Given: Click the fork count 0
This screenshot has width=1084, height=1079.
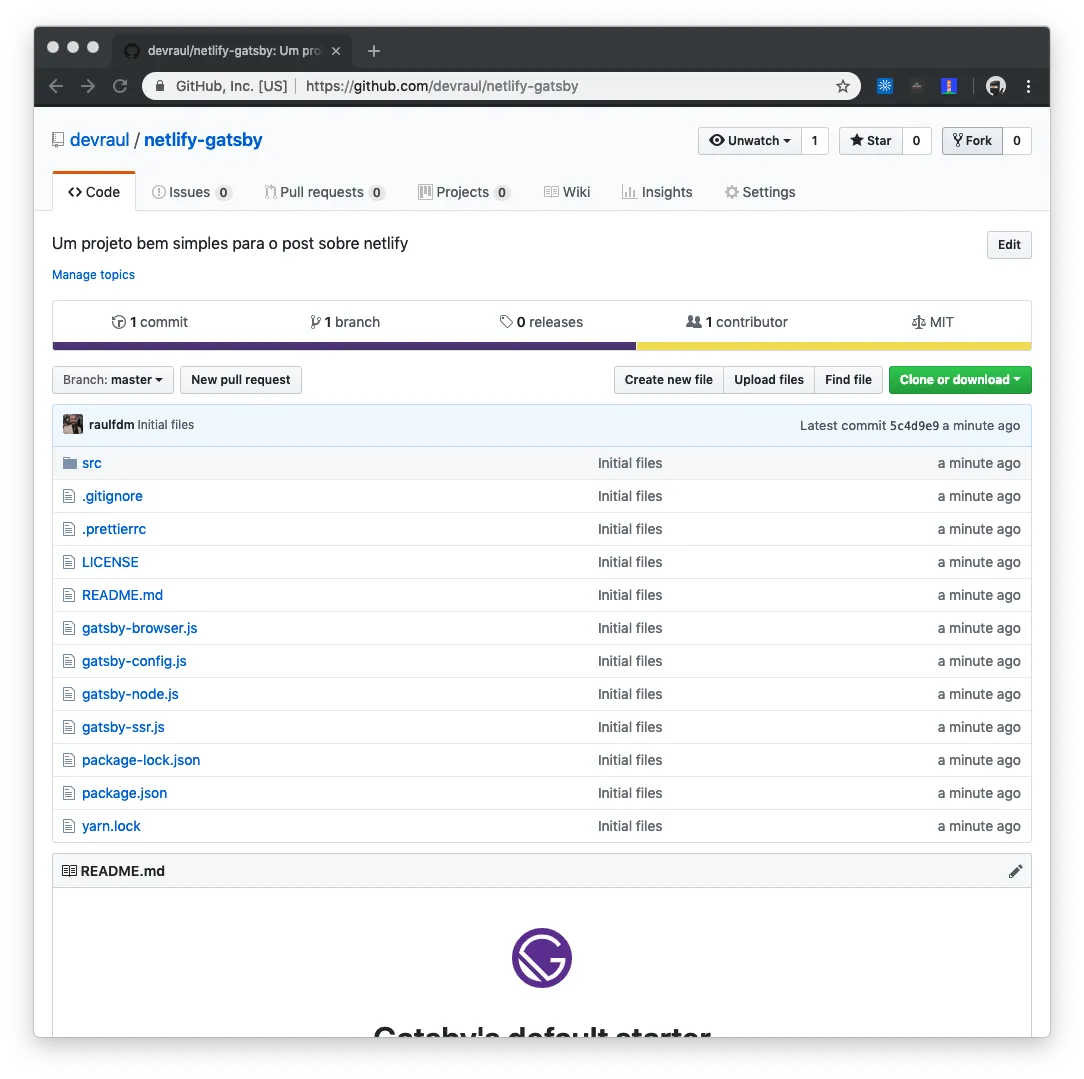Looking at the screenshot, I should point(1016,141).
